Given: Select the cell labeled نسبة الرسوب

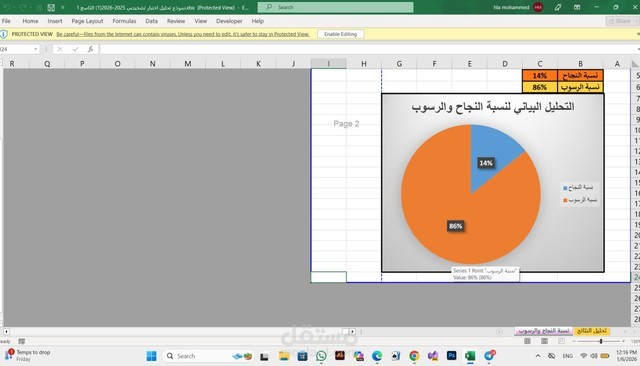Looking at the screenshot, I should pos(580,87).
